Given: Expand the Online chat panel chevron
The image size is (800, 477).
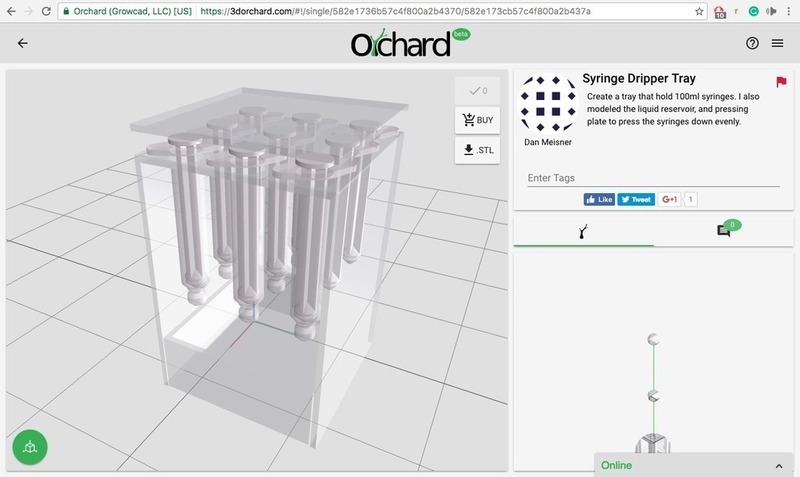Looking at the screenshot, I should pos(778,466).
